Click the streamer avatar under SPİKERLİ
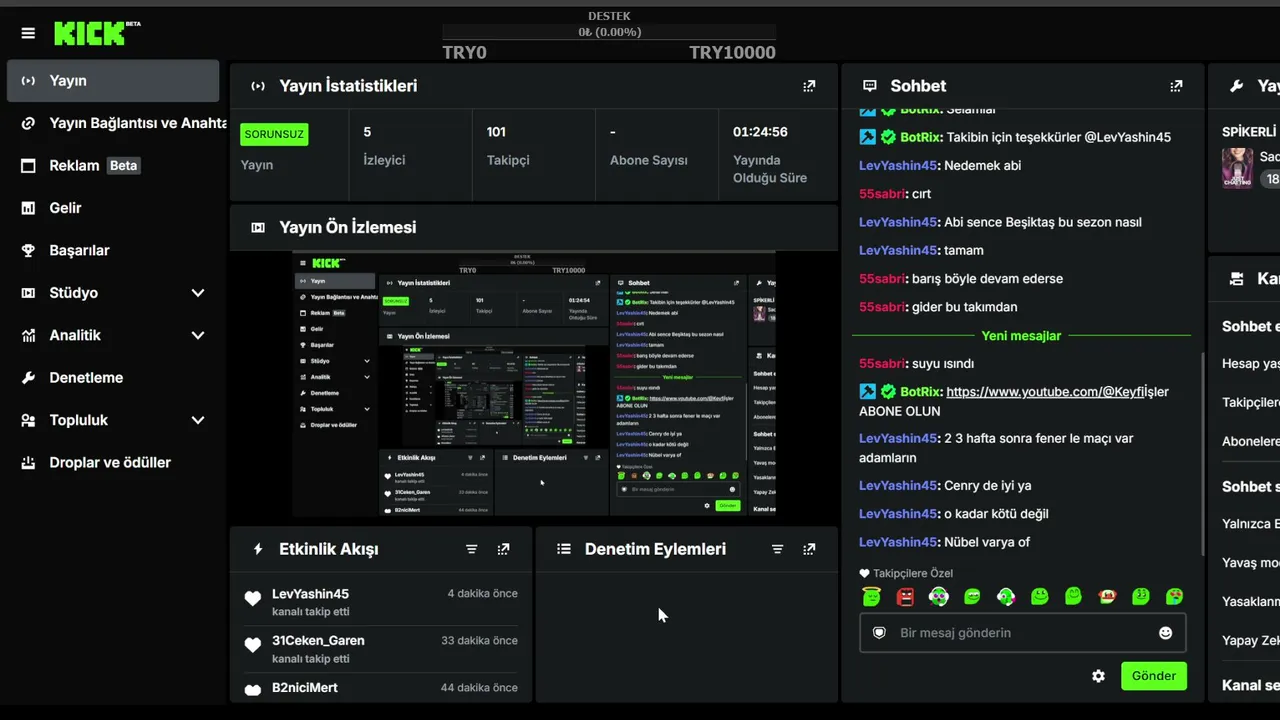1280x720 pixels. tap(1237, 168)
